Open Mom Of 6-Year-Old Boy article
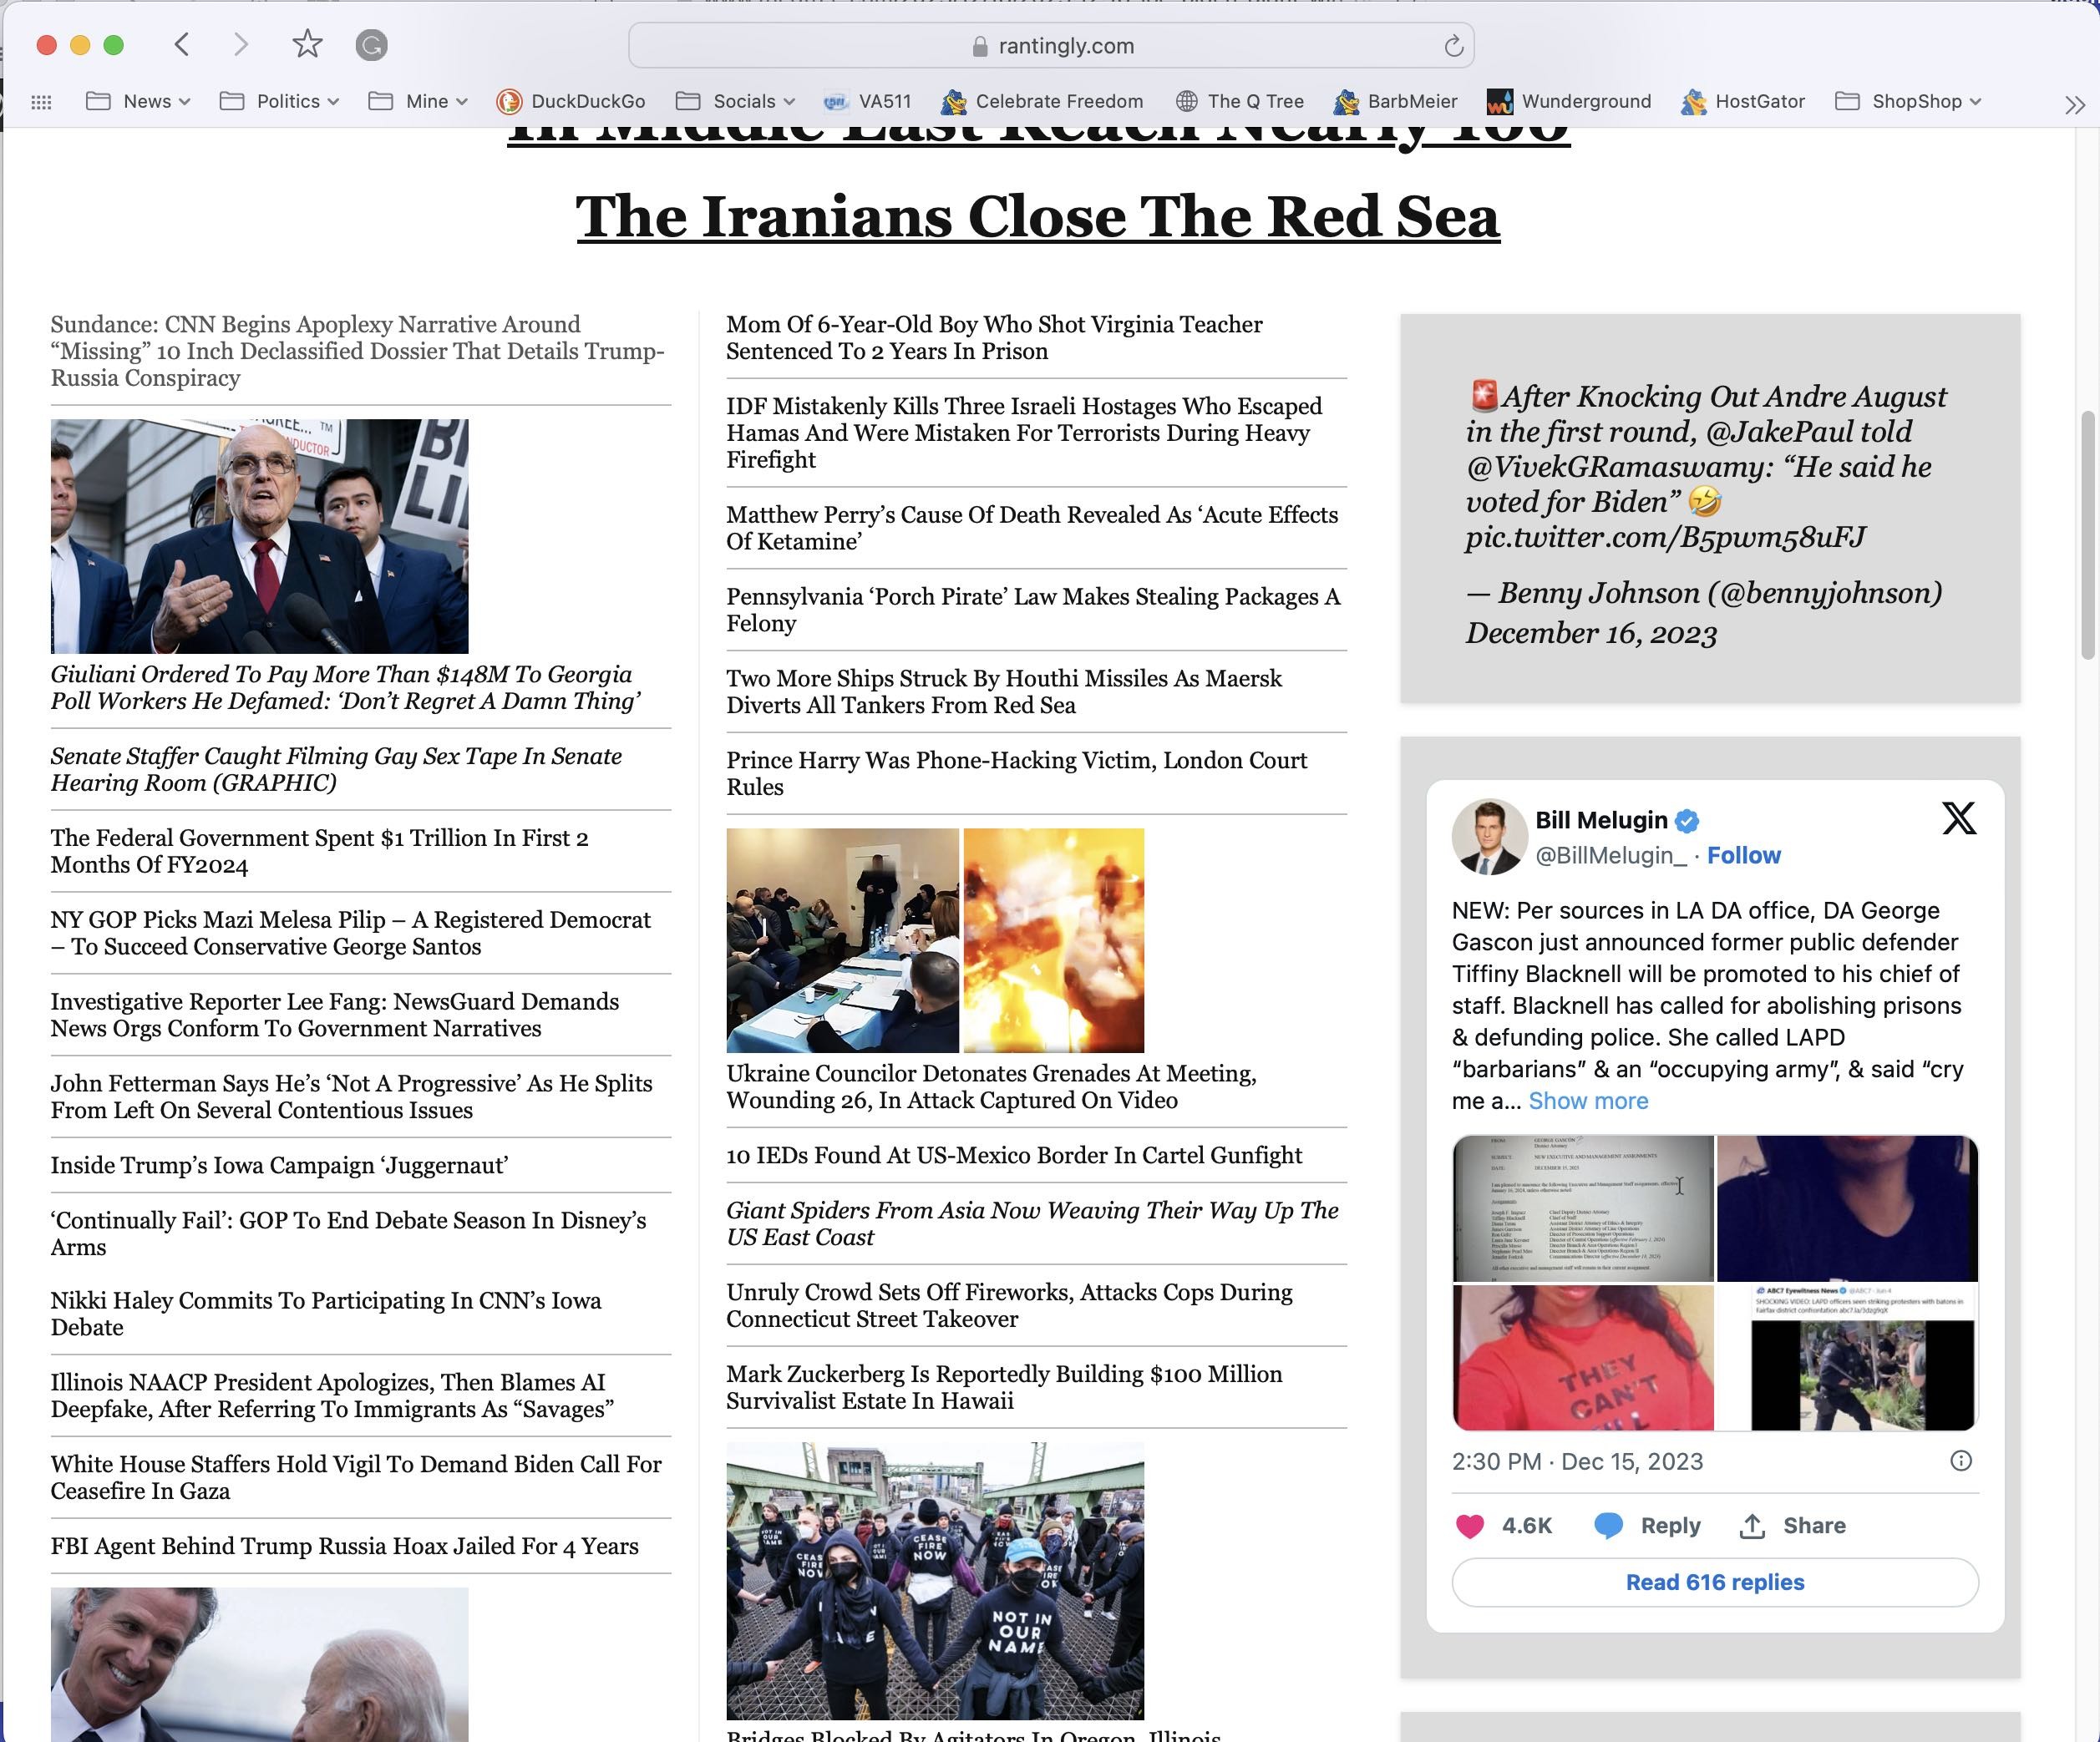Viewport: 2100px width, 1742px height. coord(994,338)
